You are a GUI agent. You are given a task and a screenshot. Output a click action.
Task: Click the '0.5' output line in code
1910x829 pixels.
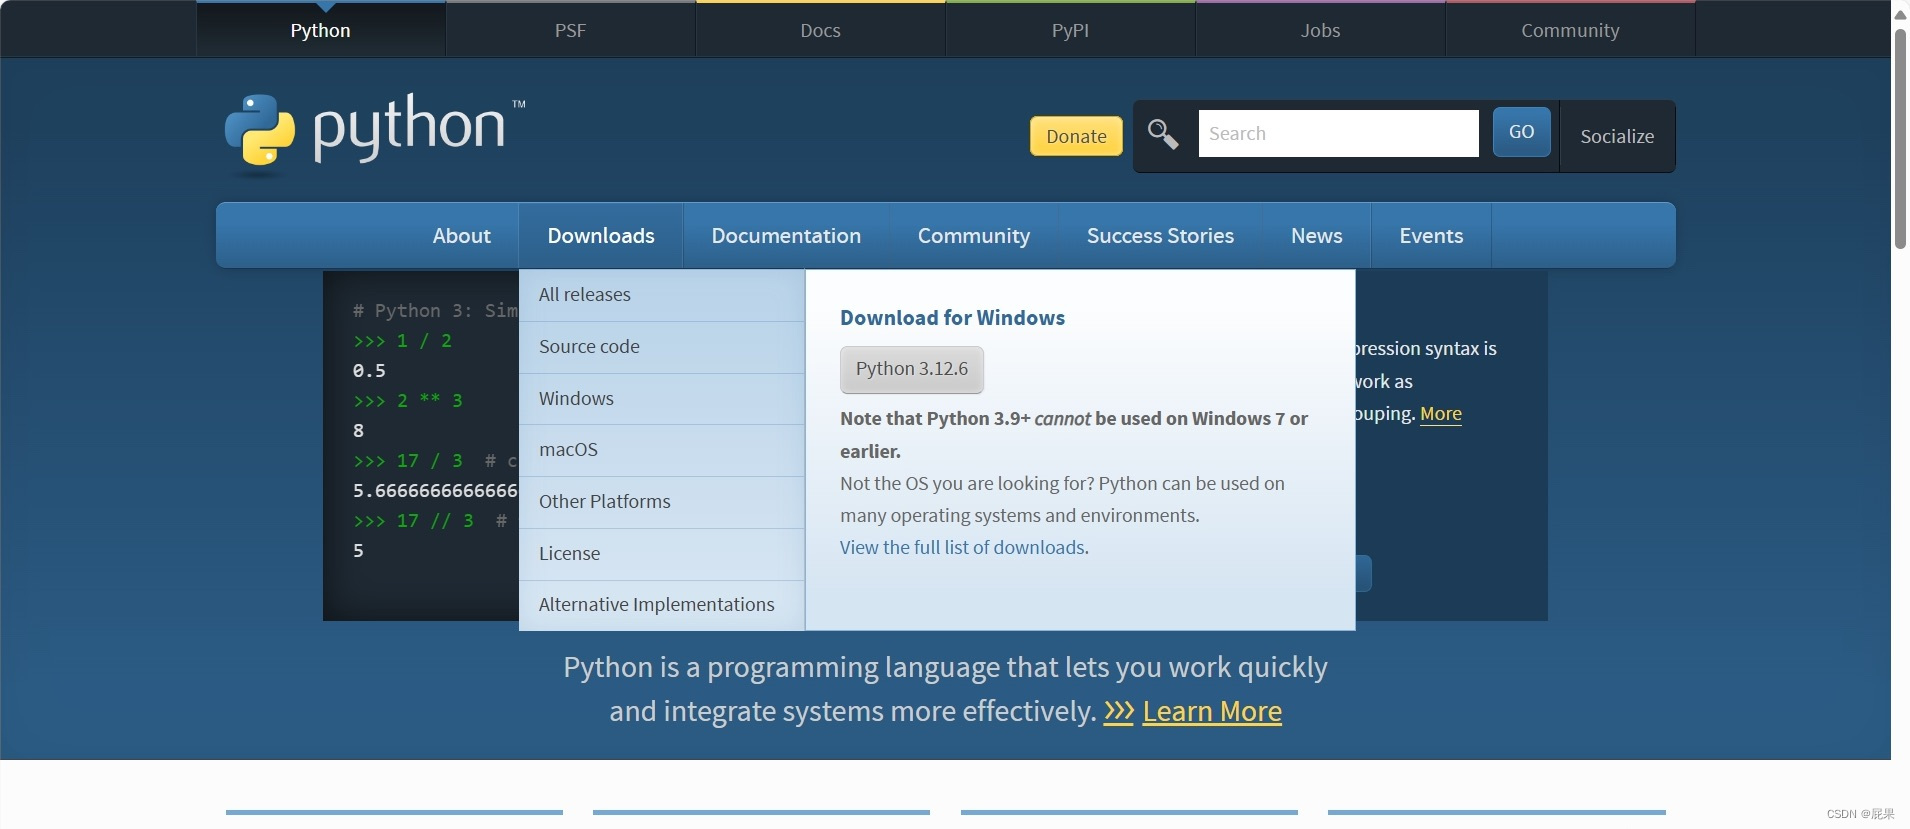pos(369,371)
